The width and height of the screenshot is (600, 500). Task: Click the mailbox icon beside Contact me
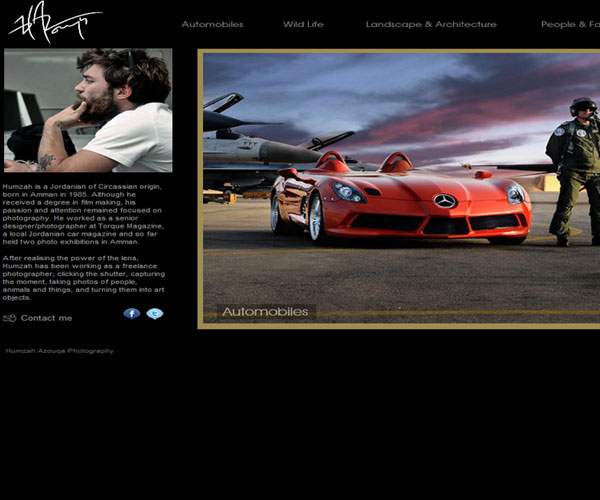10,318
